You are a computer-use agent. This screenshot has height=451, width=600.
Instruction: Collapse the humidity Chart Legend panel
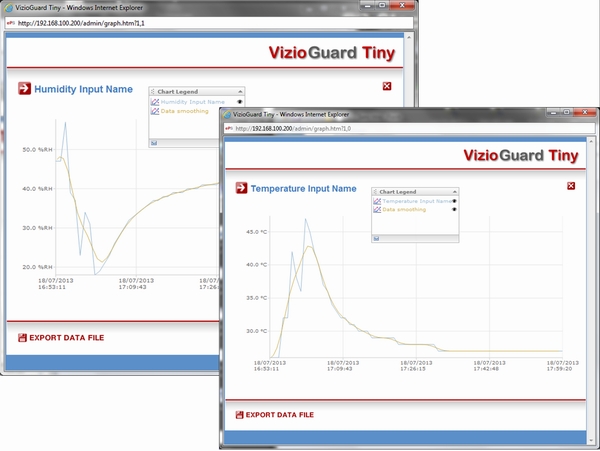pyautogui.click(x=240, y=92)
